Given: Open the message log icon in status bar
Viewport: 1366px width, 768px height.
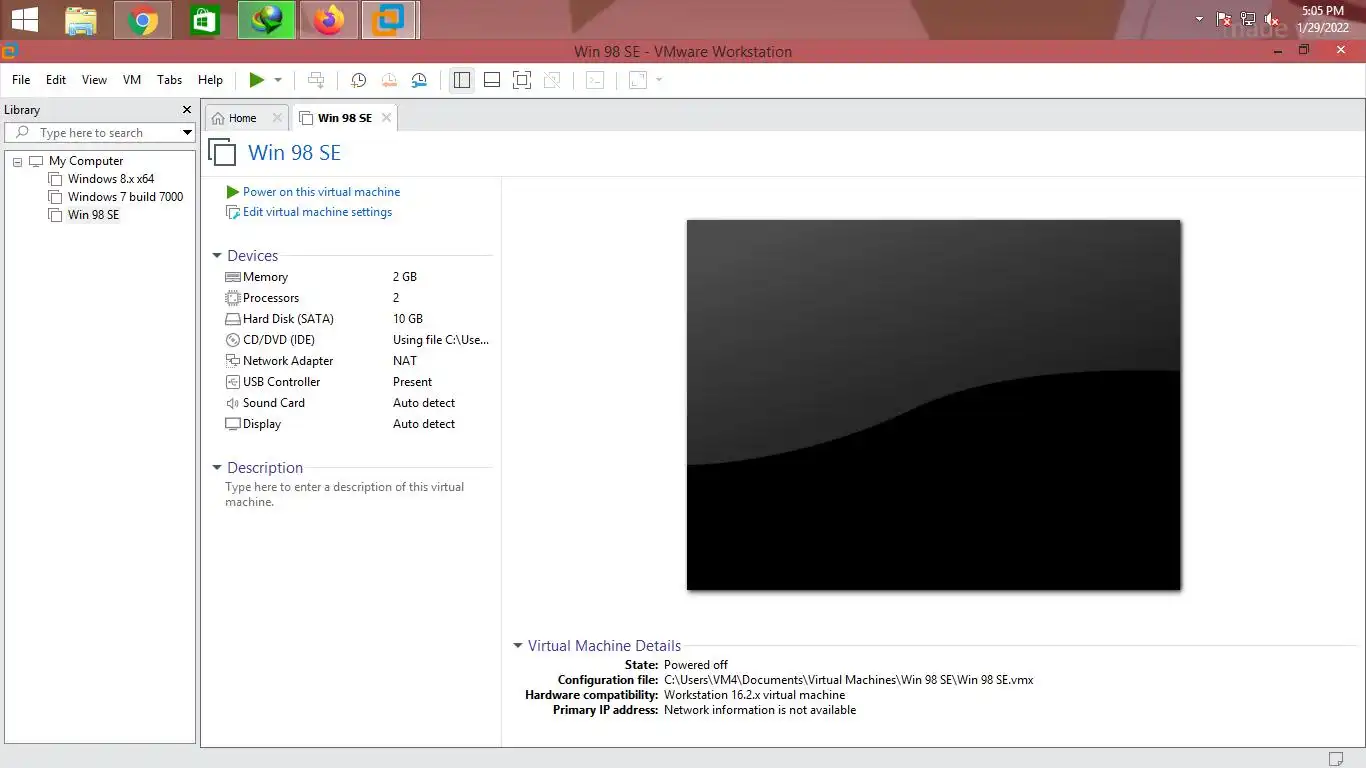Looking at the screenshot, I should click(x=1336, y=758).
